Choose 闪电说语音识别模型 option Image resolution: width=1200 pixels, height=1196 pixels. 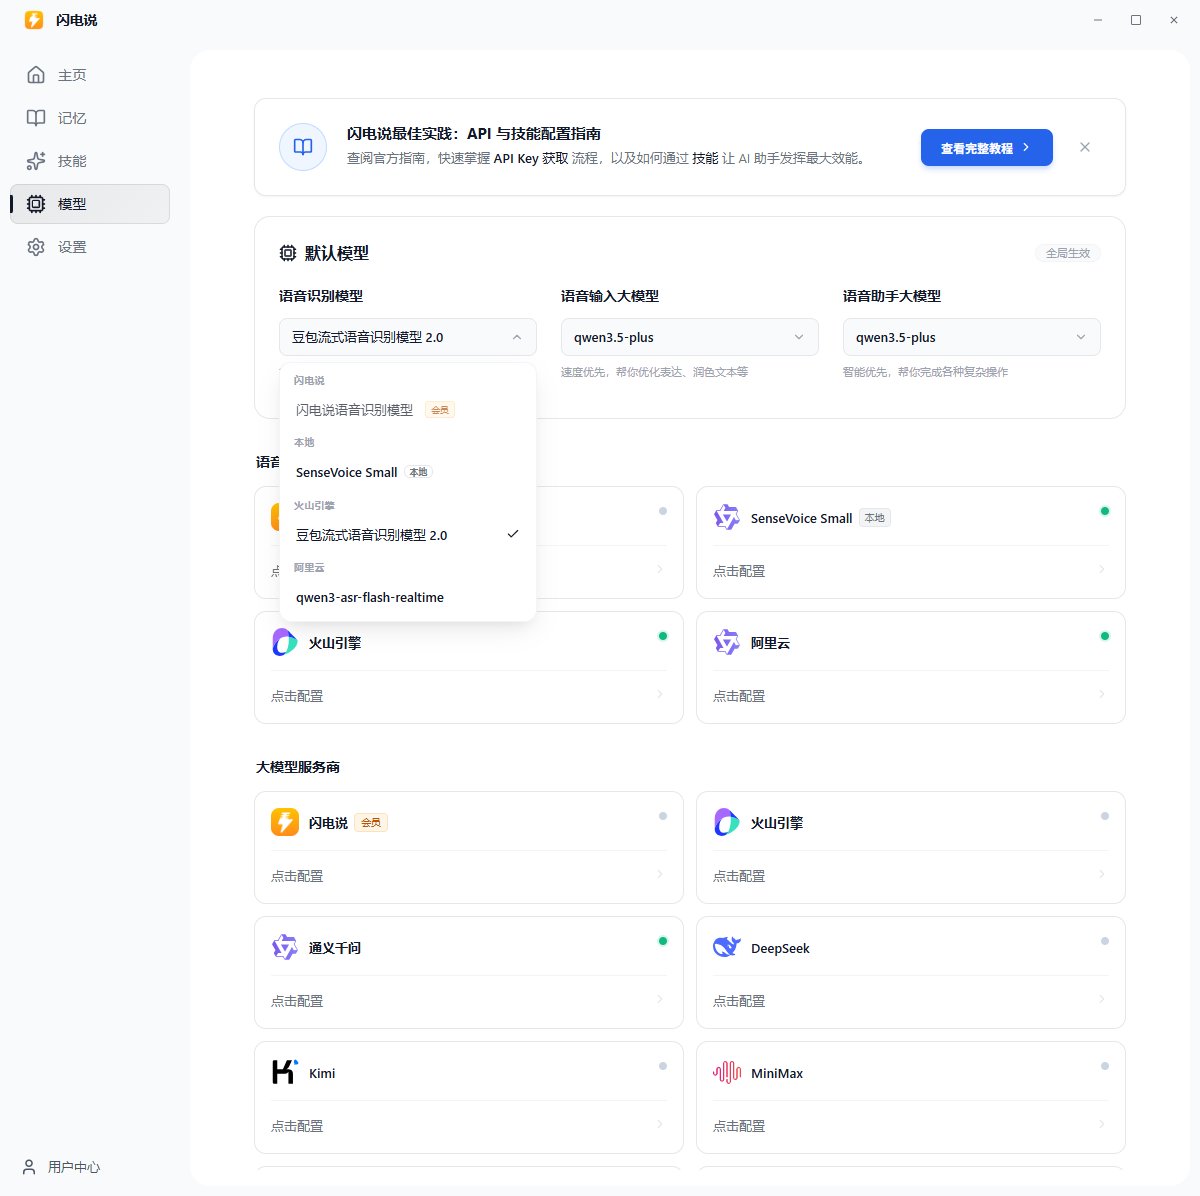pos(408,410)
